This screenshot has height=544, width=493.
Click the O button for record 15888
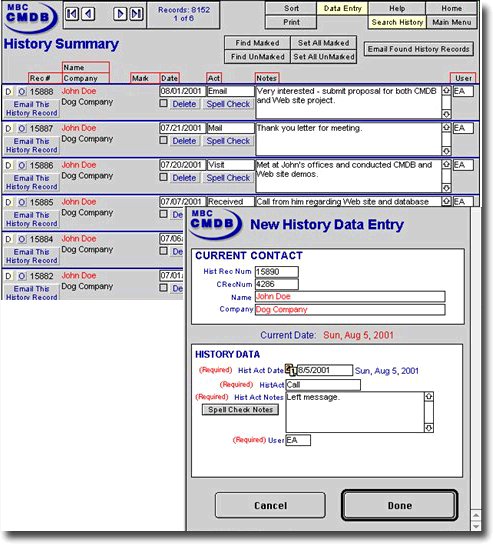22,92
